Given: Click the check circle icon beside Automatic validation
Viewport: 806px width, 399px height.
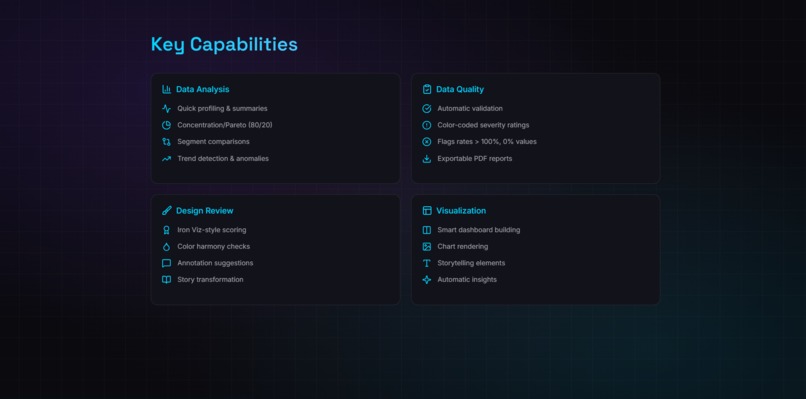Looking at the screenshot, I should (x=427, y=108).
